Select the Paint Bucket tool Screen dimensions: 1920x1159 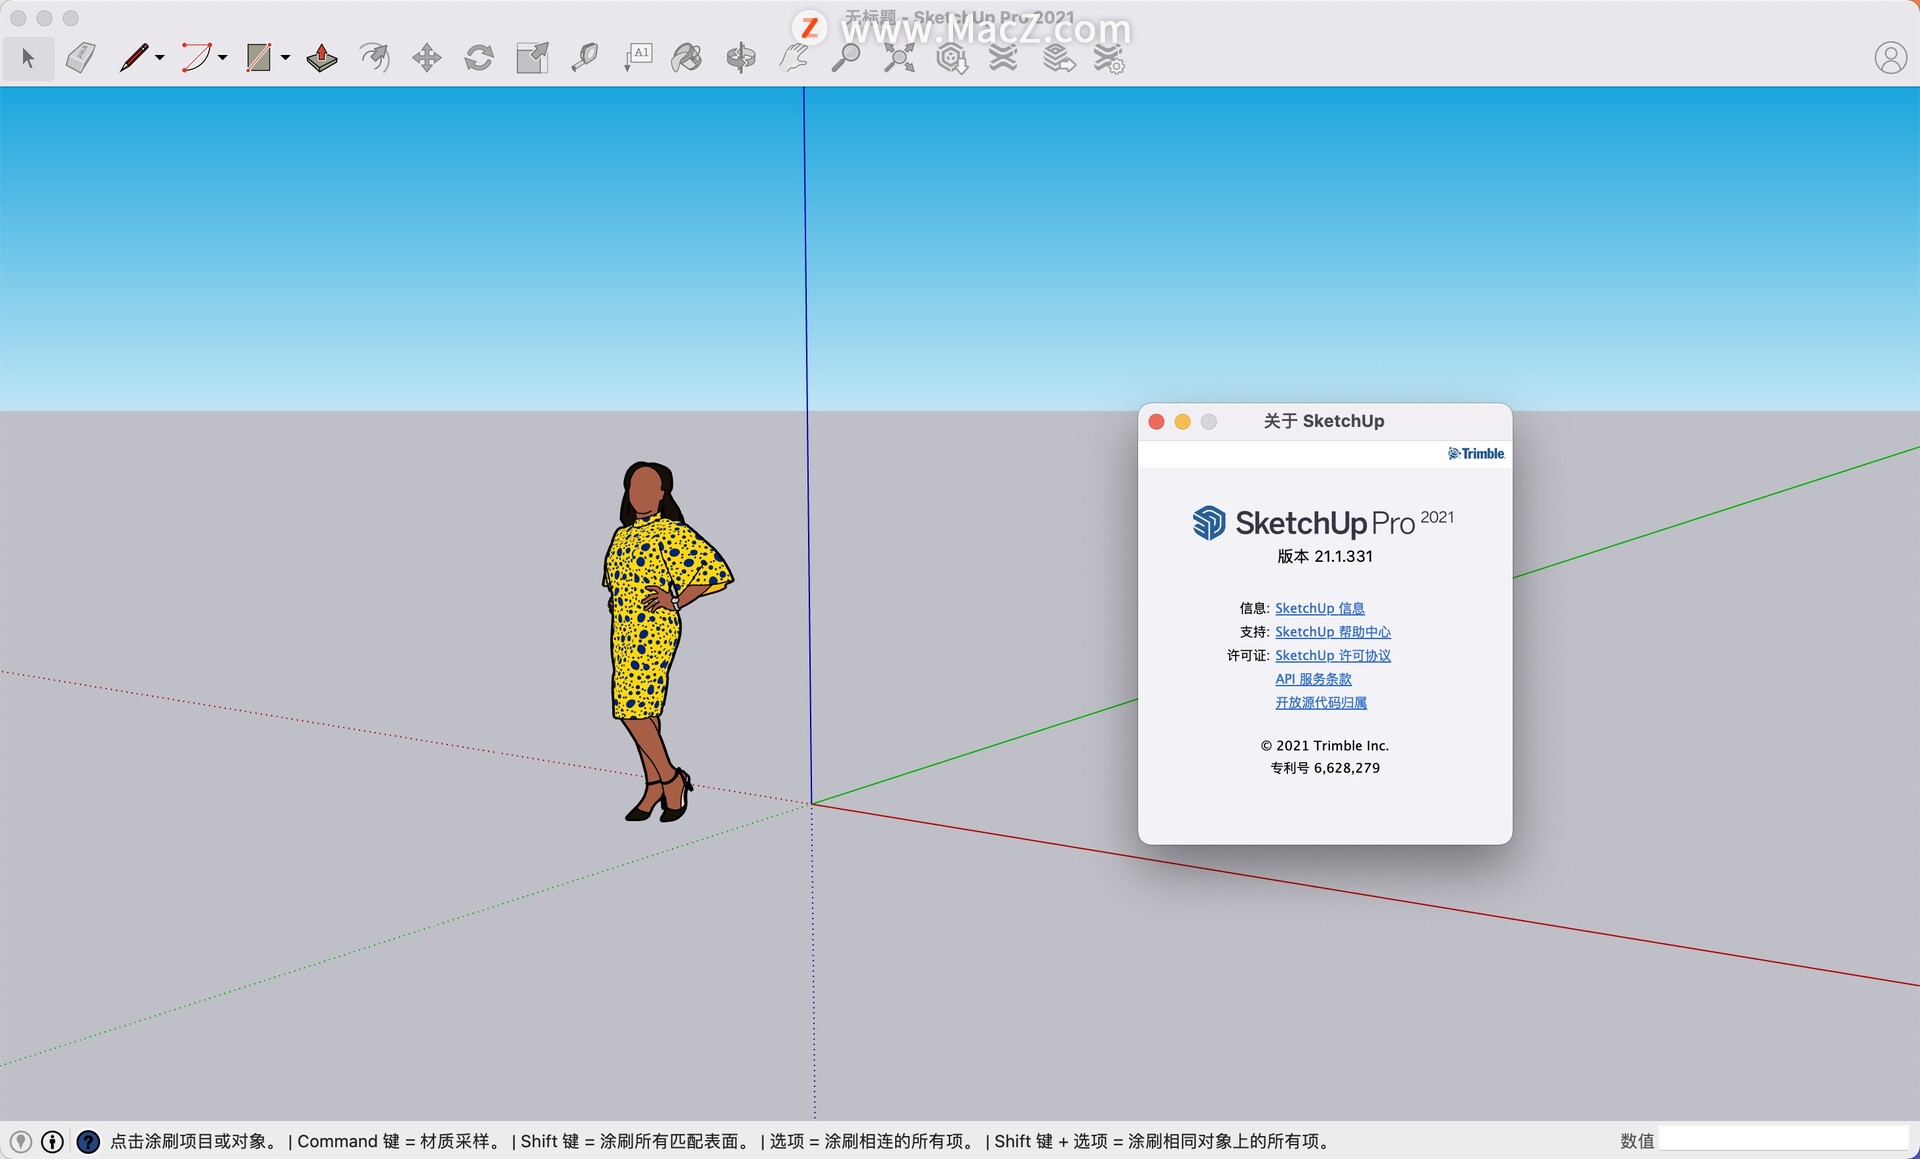[687, 58]
